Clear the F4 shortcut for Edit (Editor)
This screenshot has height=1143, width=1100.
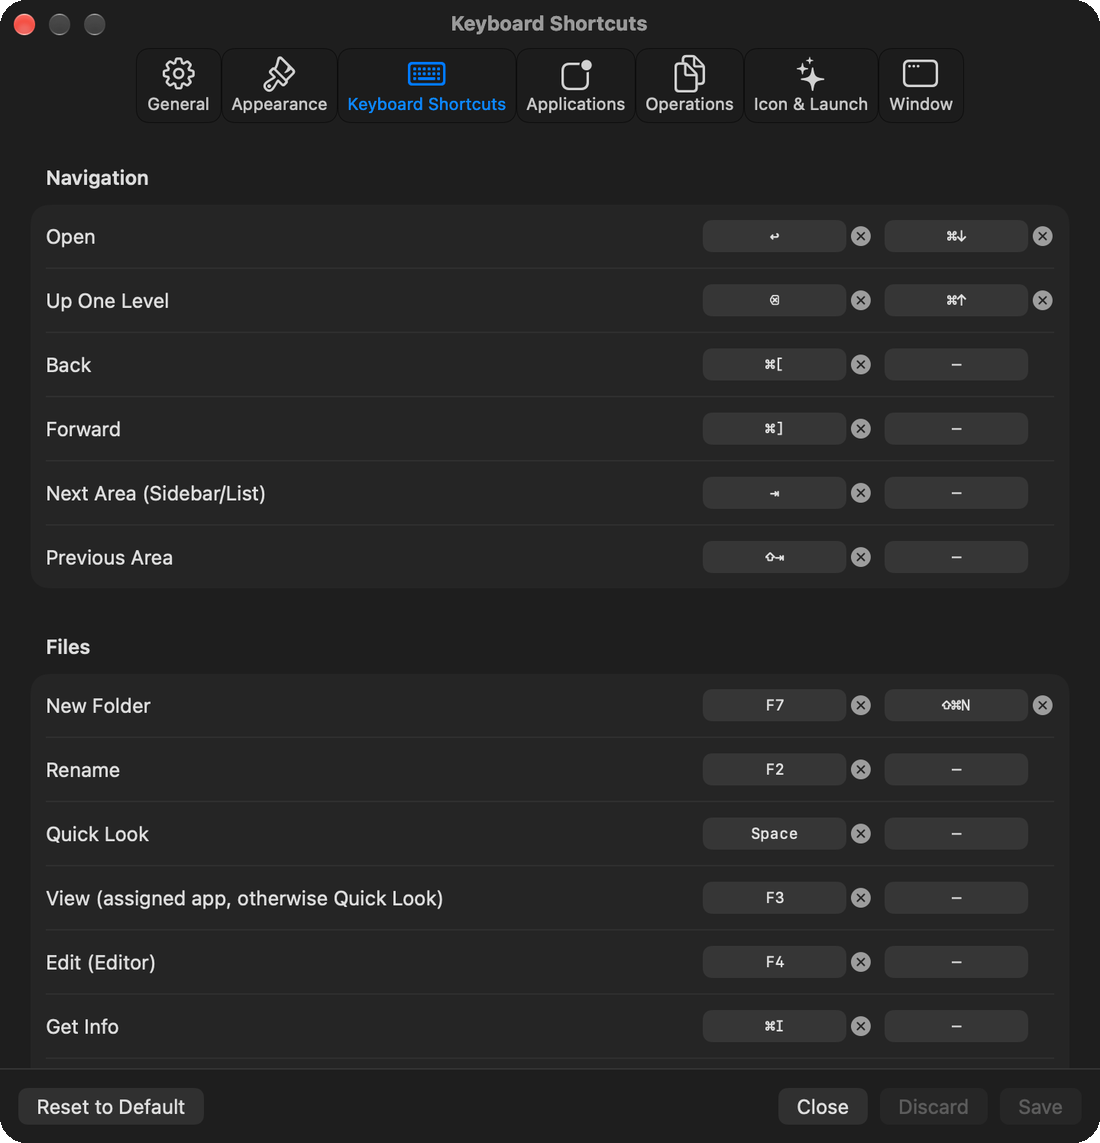(861, 961)
